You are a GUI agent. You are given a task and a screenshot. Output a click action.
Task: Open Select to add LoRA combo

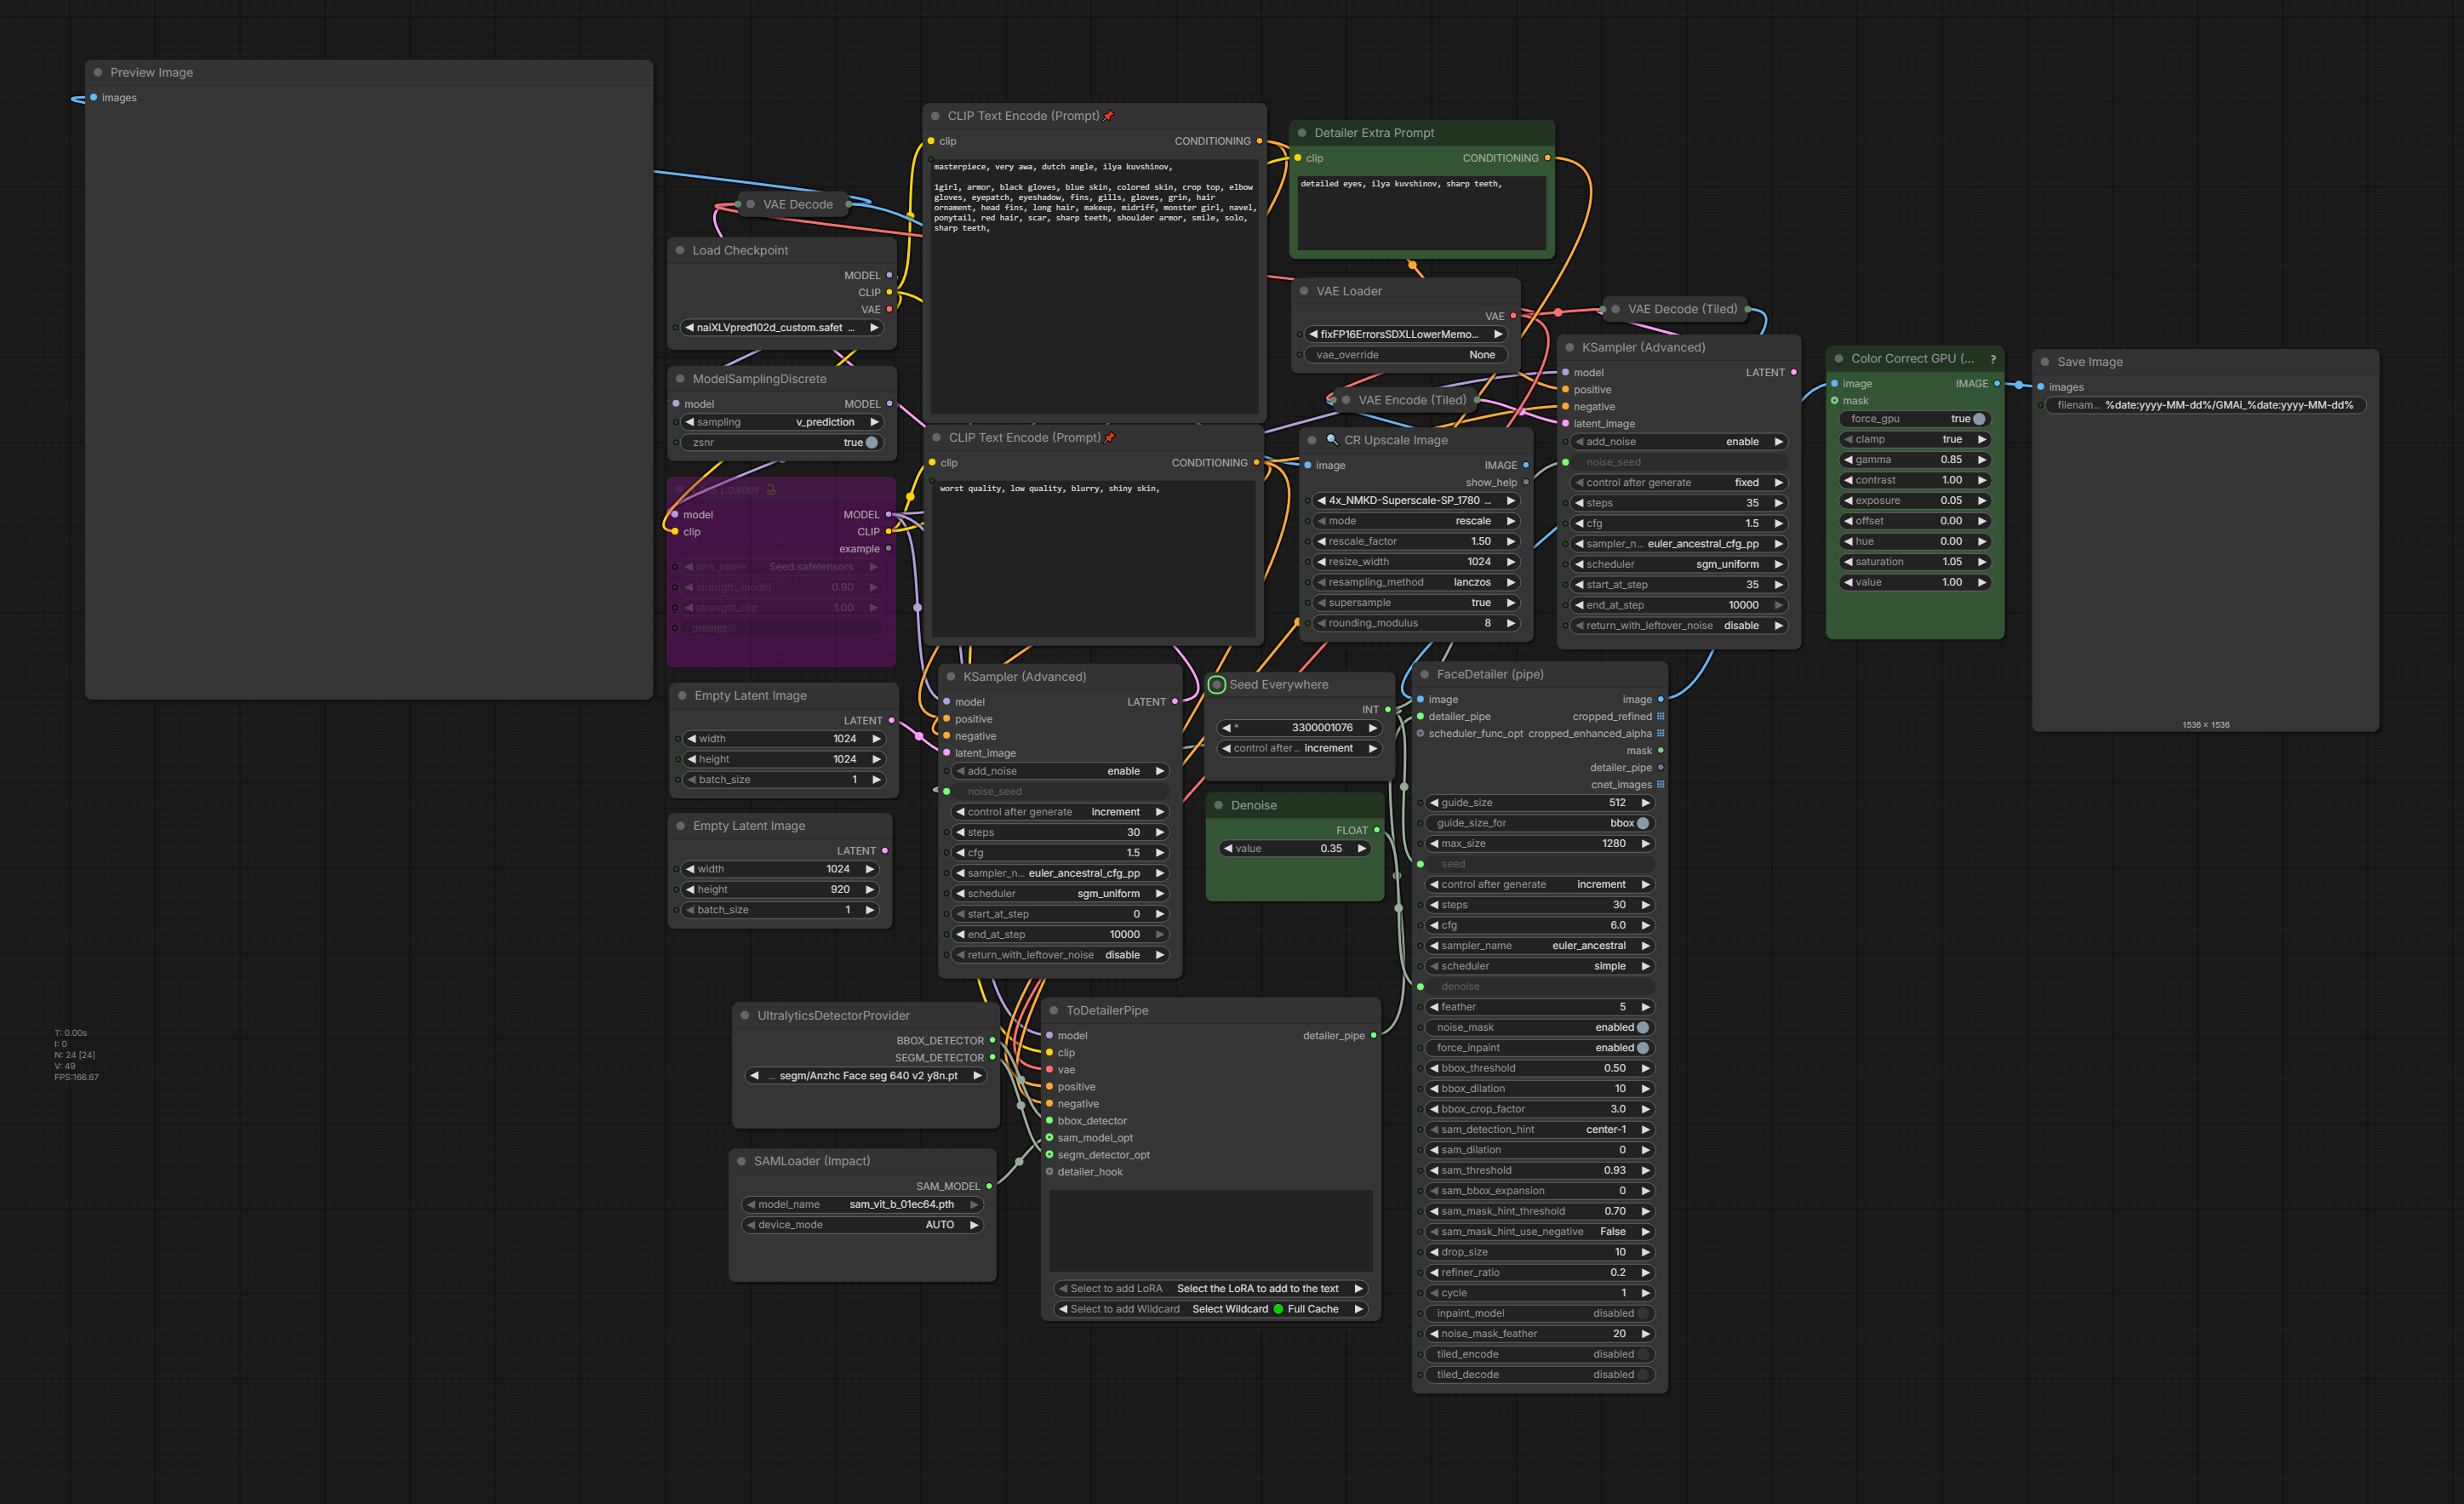[x=1210, y=1289]
